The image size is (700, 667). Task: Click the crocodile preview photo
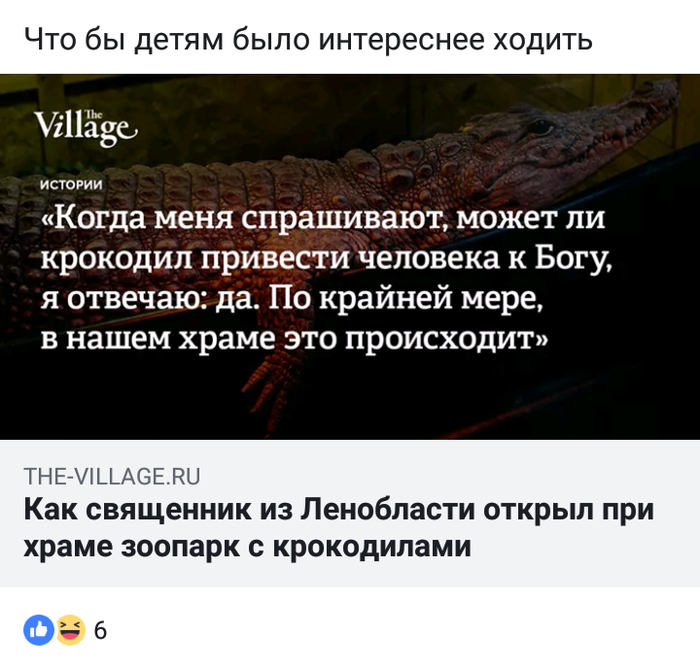point(350,257)
